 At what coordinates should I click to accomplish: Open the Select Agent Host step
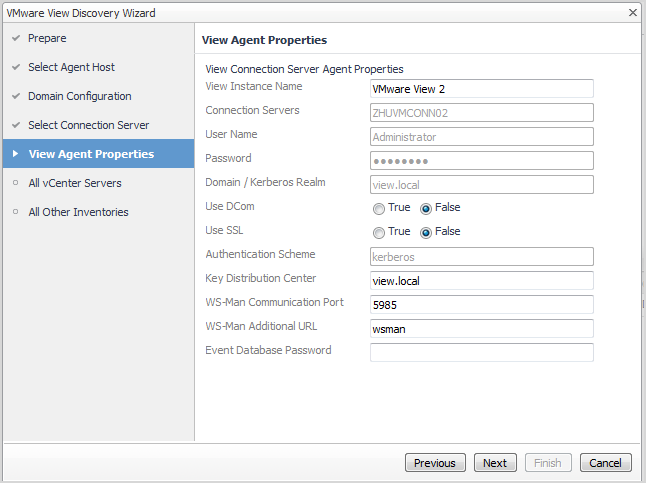click(71, 67)
